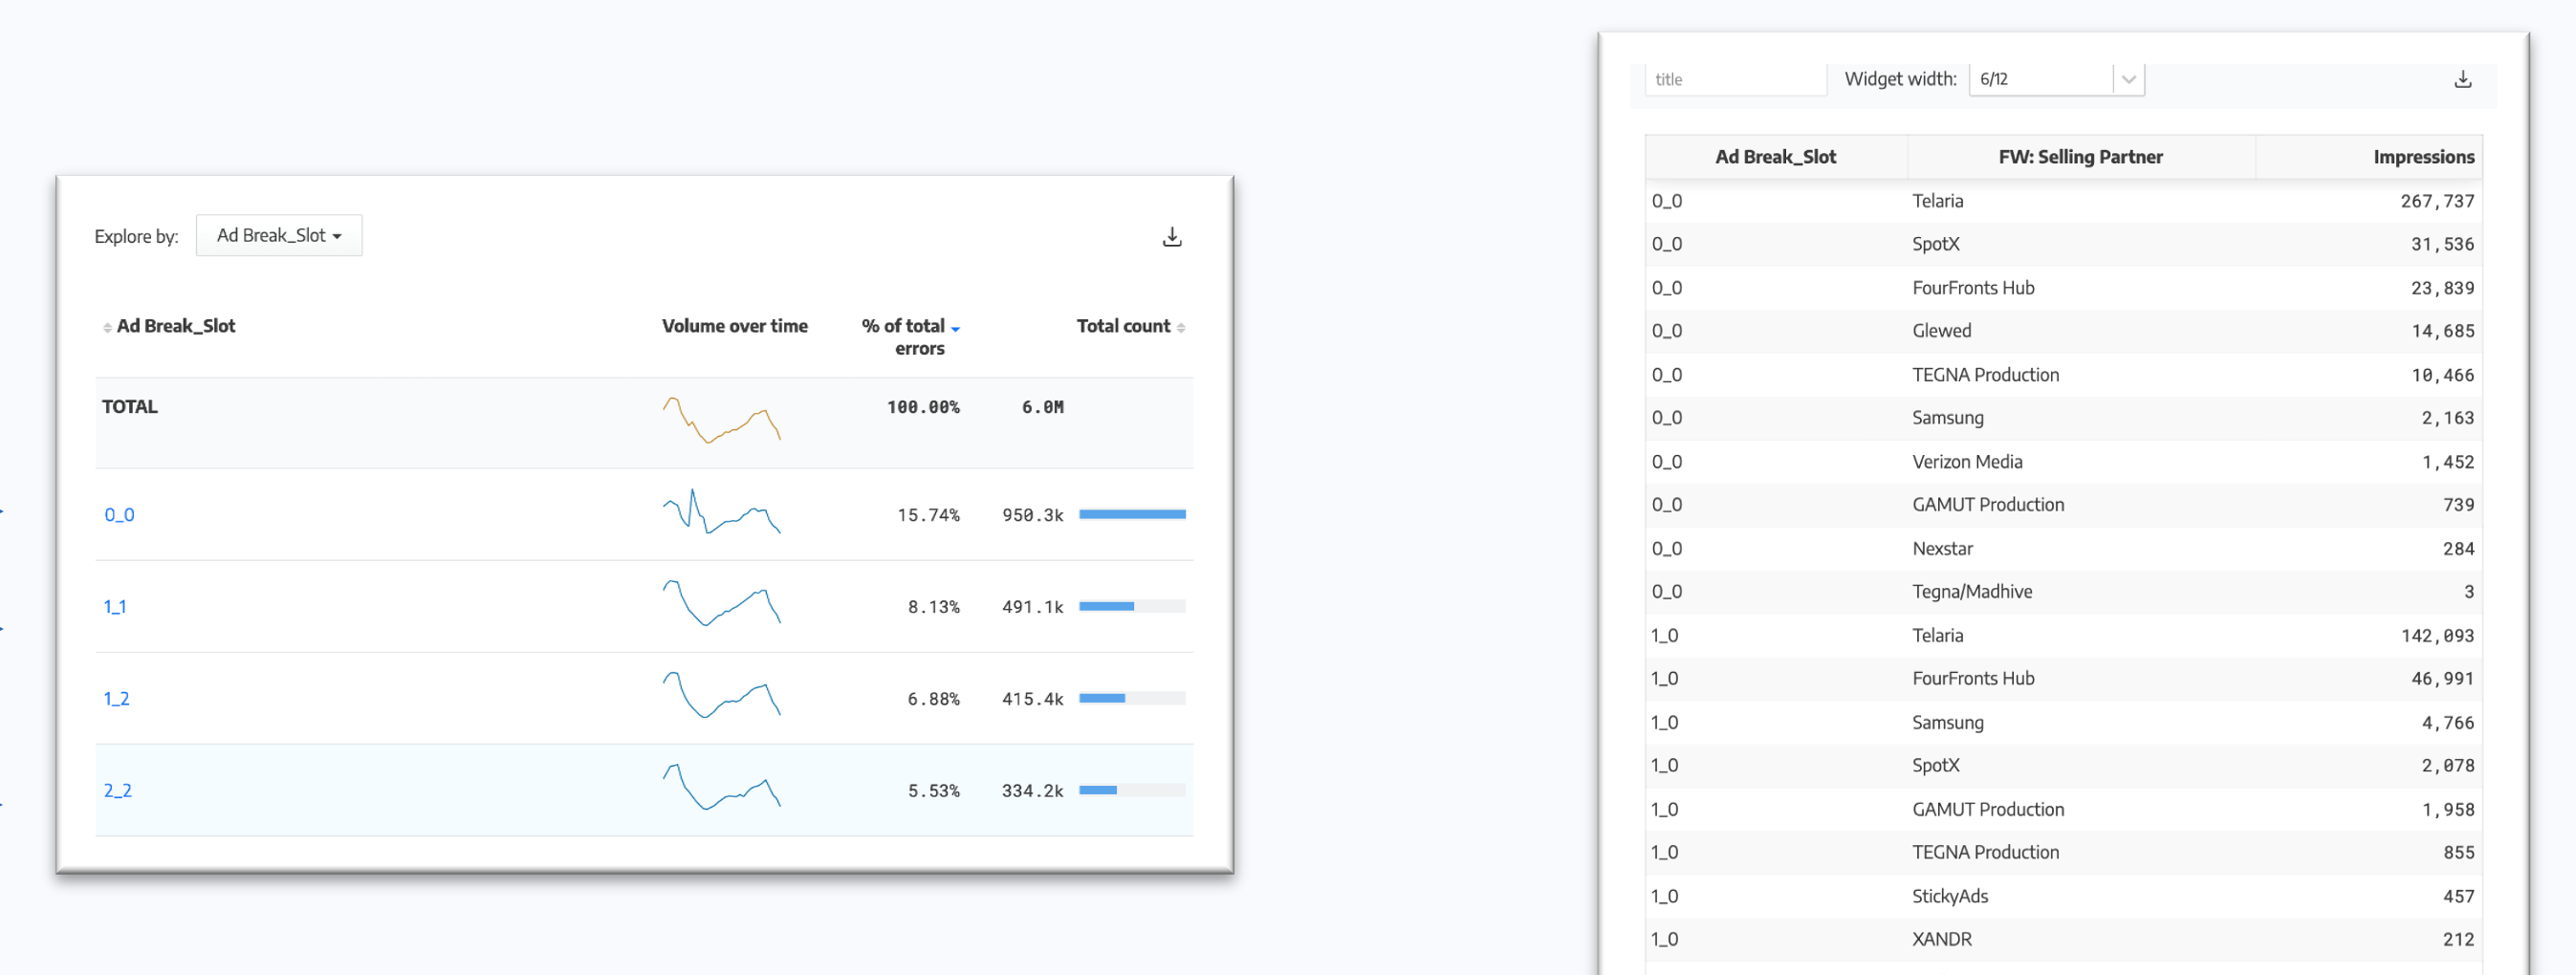Select the StickyAds partner cell
This screenshot has width=2576, height=975.
(1949, 897)
